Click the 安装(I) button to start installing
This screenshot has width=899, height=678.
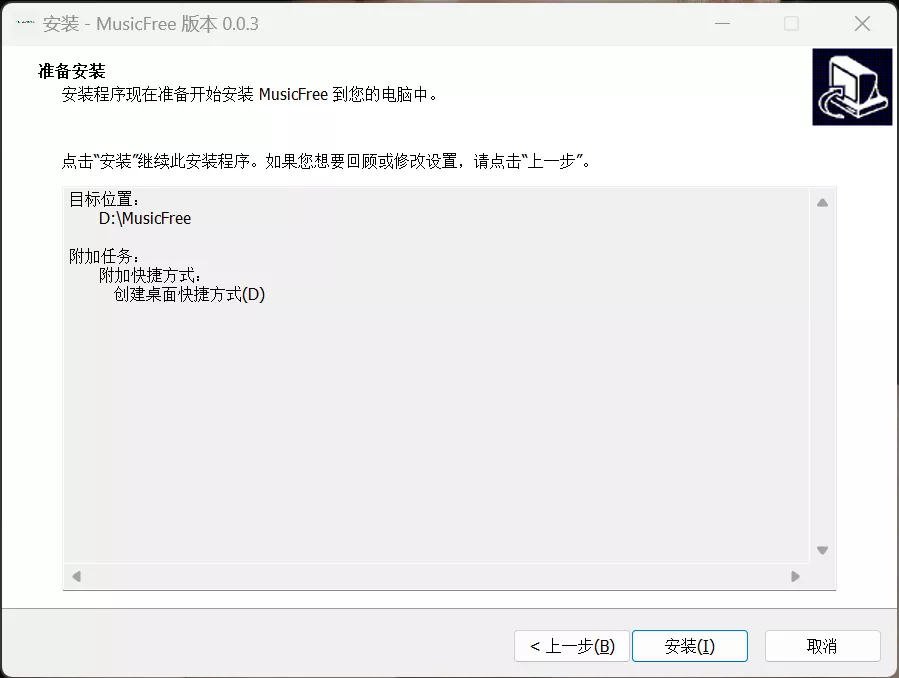pyautogui.click(x=690, y=646)
